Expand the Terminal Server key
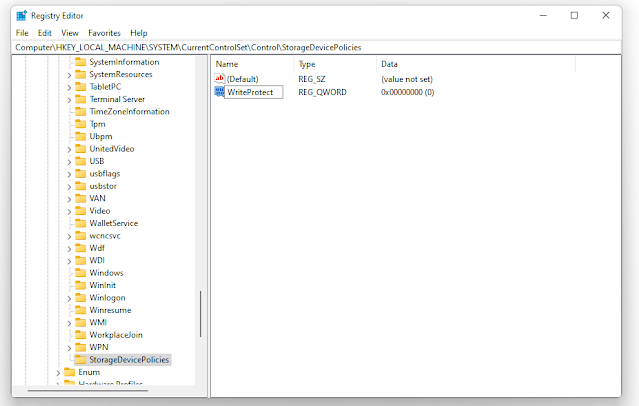 69,100
